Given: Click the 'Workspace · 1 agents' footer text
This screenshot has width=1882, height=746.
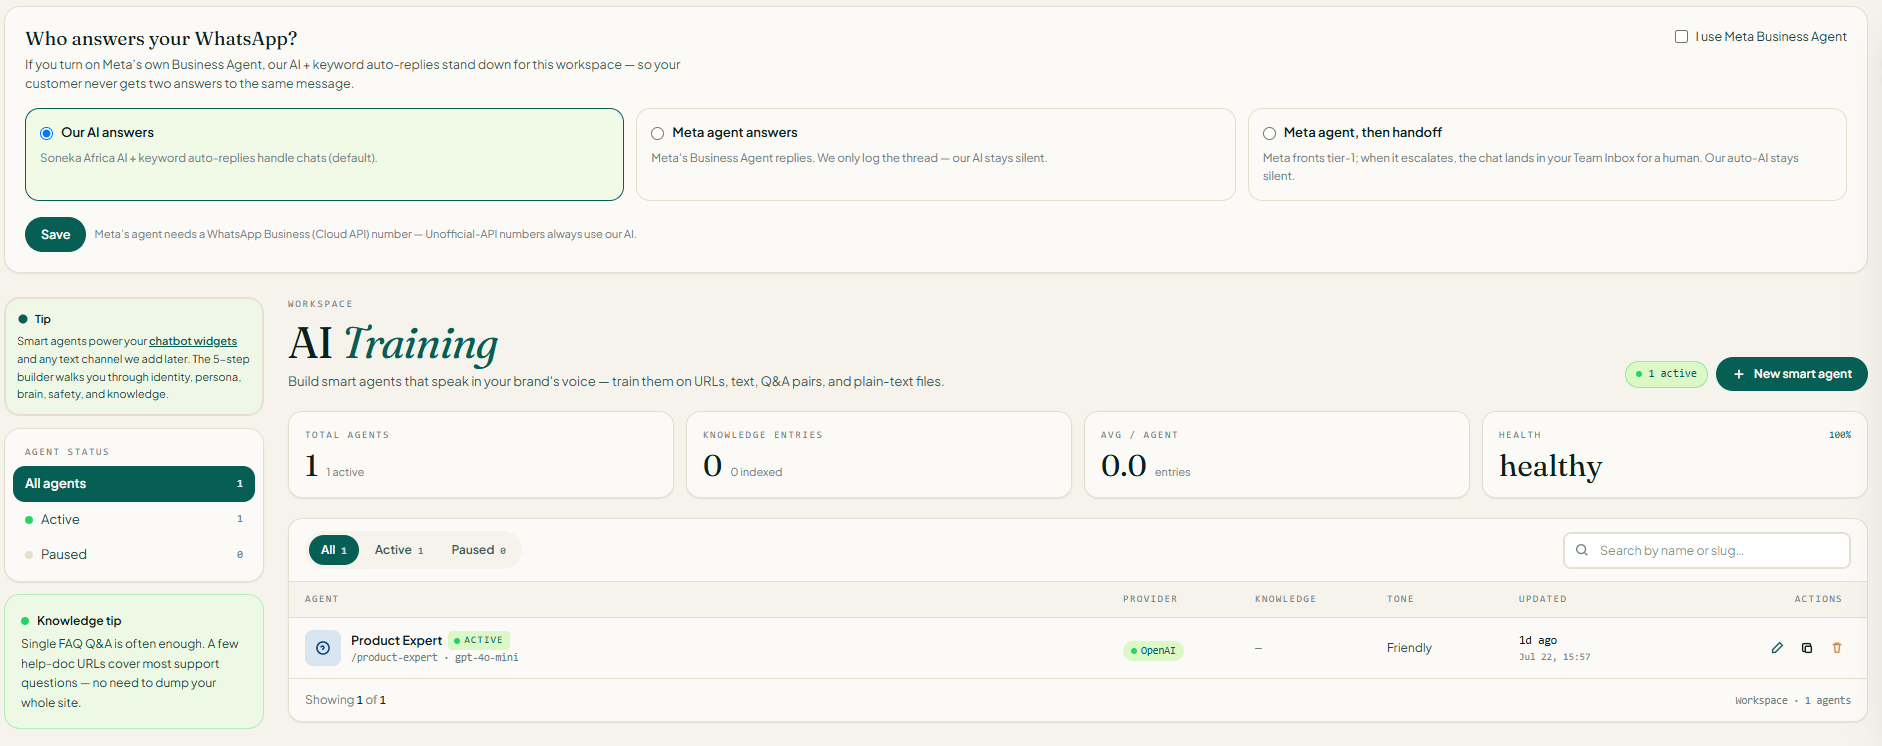Looking at the screenshot, I should click(x=1793, y=701).
